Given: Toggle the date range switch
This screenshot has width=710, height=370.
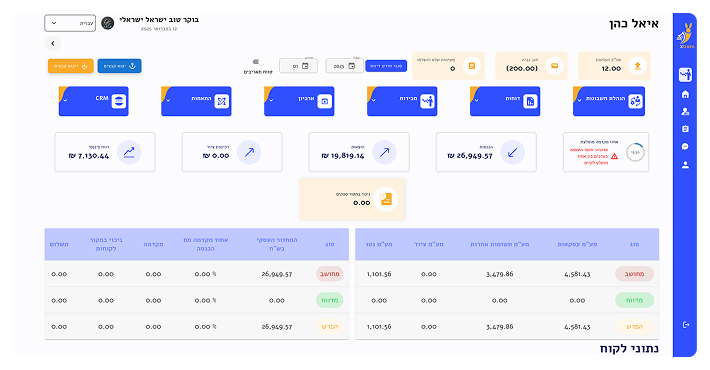Looking at the screenshot, I should click(258, 62).
